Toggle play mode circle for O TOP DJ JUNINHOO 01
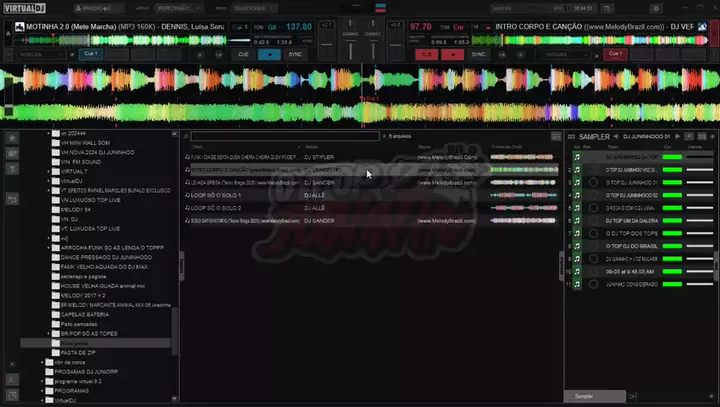 point(593,182)
